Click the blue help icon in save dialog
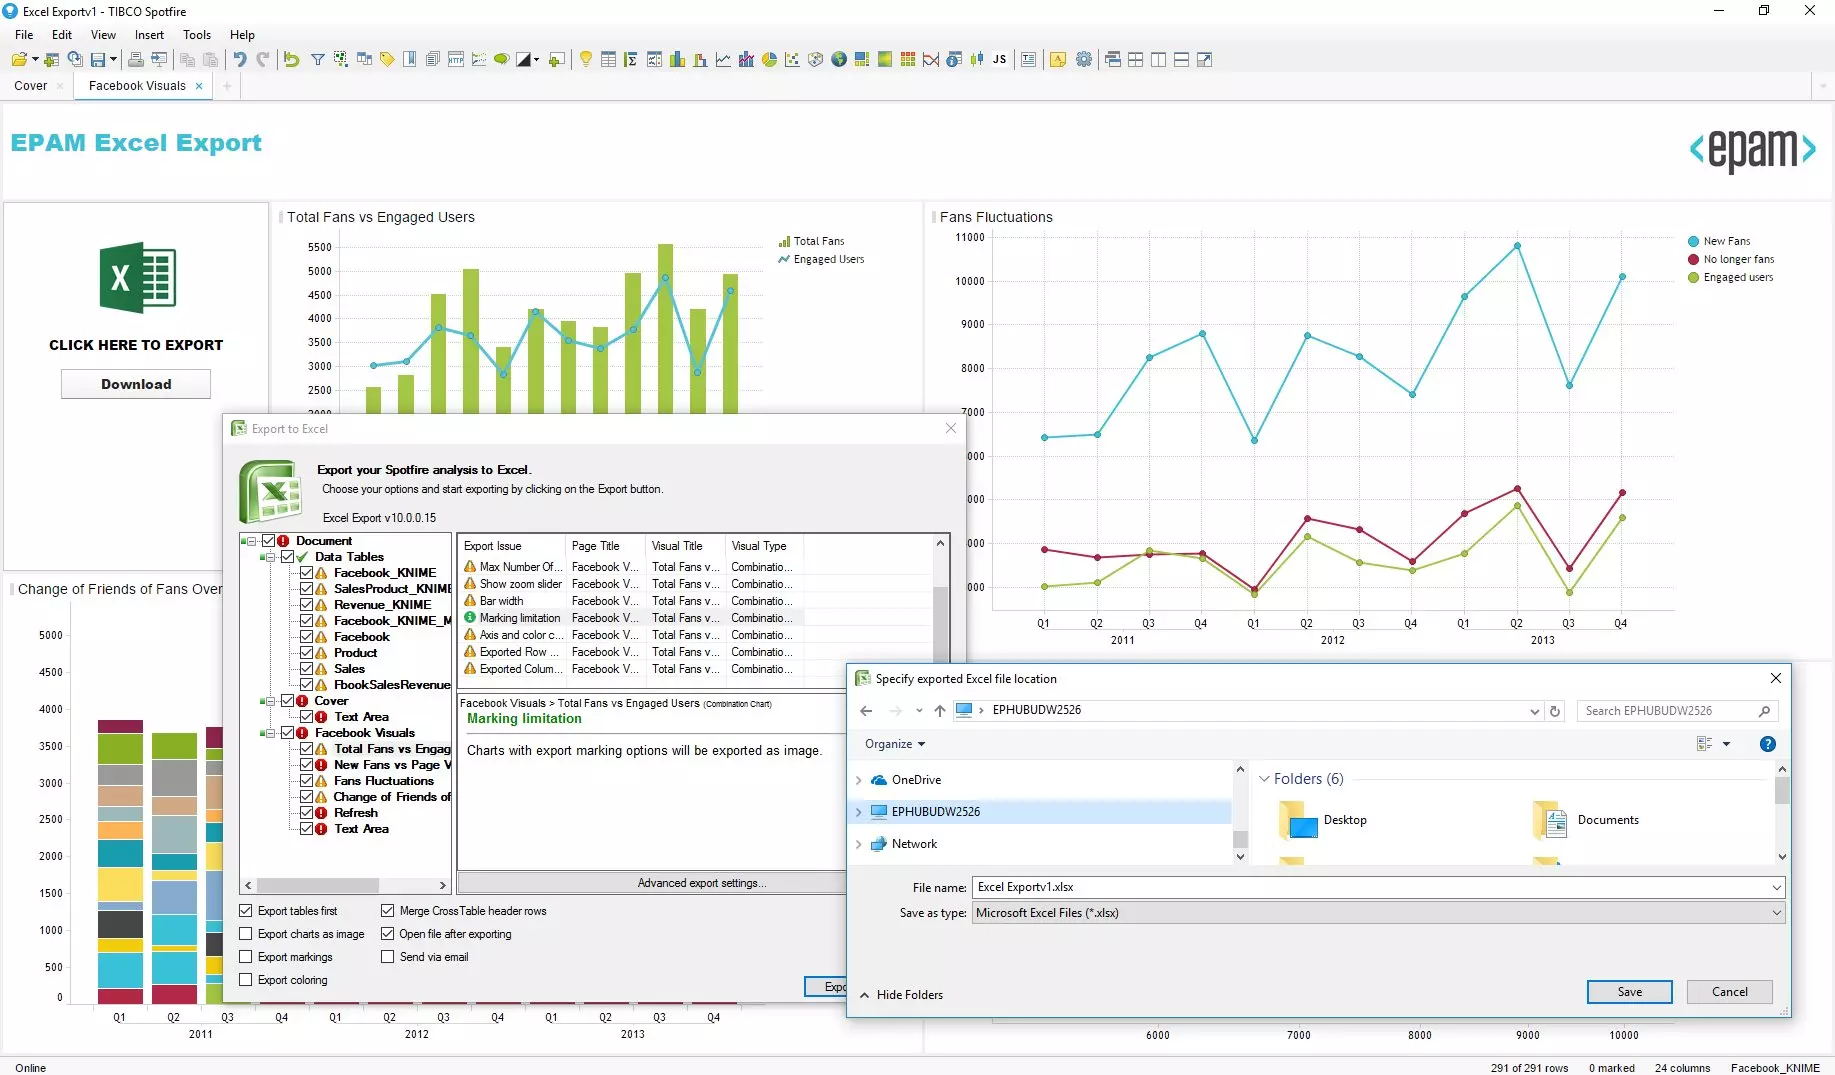1835x1075 pixels. tap(1768, 744)
